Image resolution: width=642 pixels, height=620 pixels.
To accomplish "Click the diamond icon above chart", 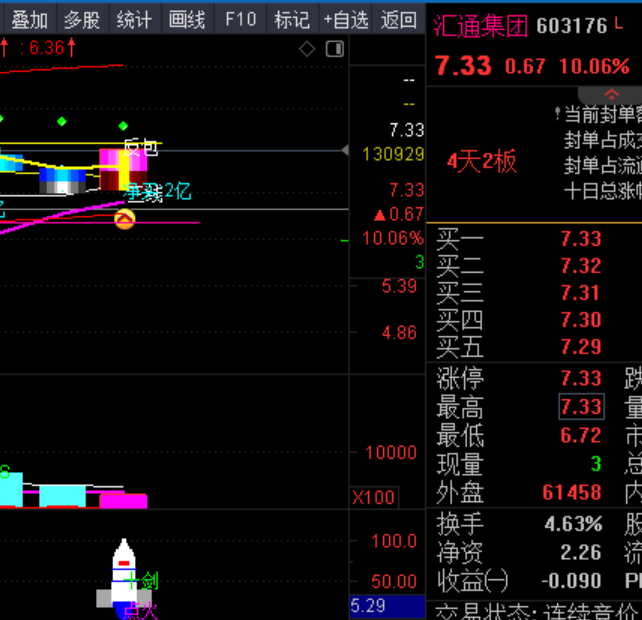I will 307,49.
